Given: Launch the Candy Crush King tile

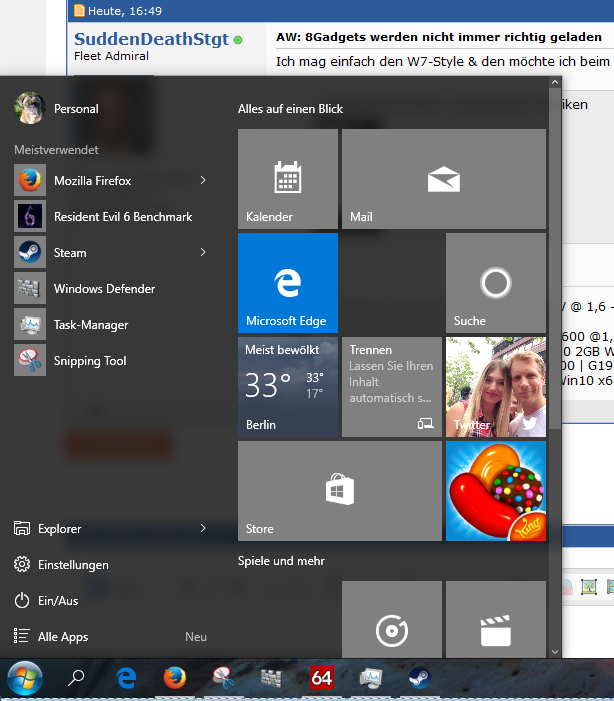Looking at the screenshot, I should tap(496, 491).
